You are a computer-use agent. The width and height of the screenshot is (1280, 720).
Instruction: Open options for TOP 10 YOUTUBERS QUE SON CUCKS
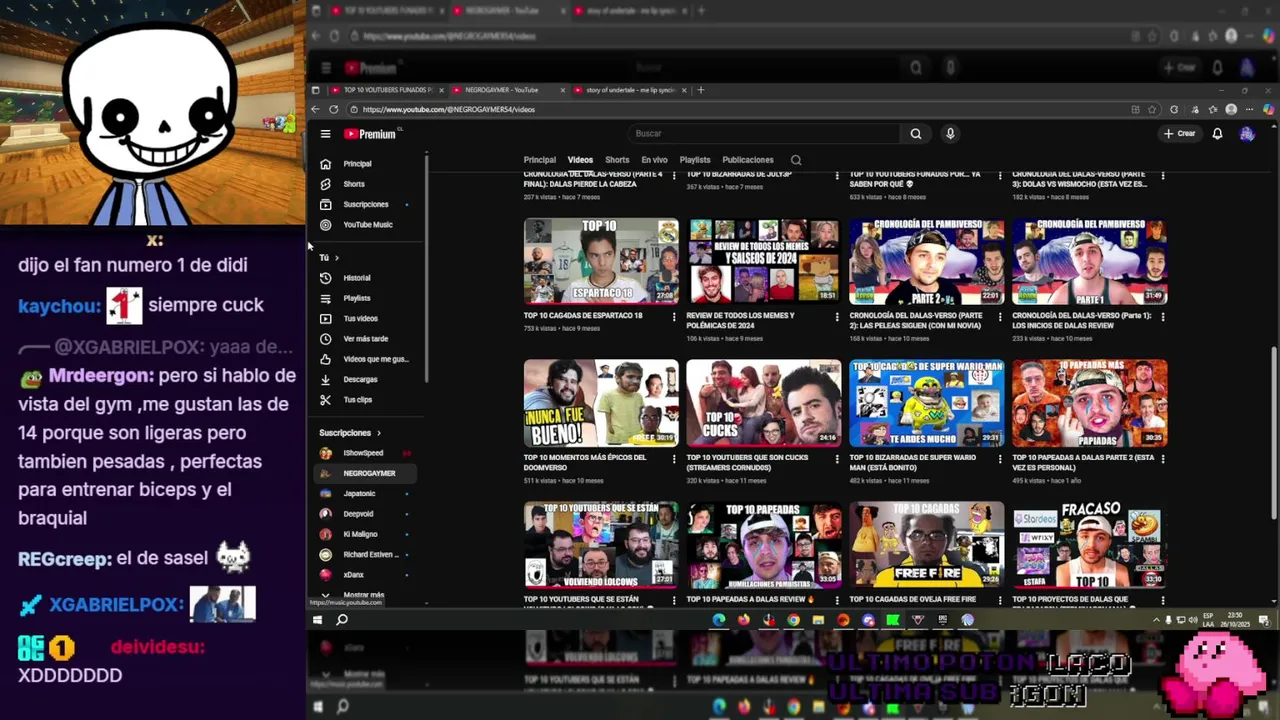click(x=837, y=459)
